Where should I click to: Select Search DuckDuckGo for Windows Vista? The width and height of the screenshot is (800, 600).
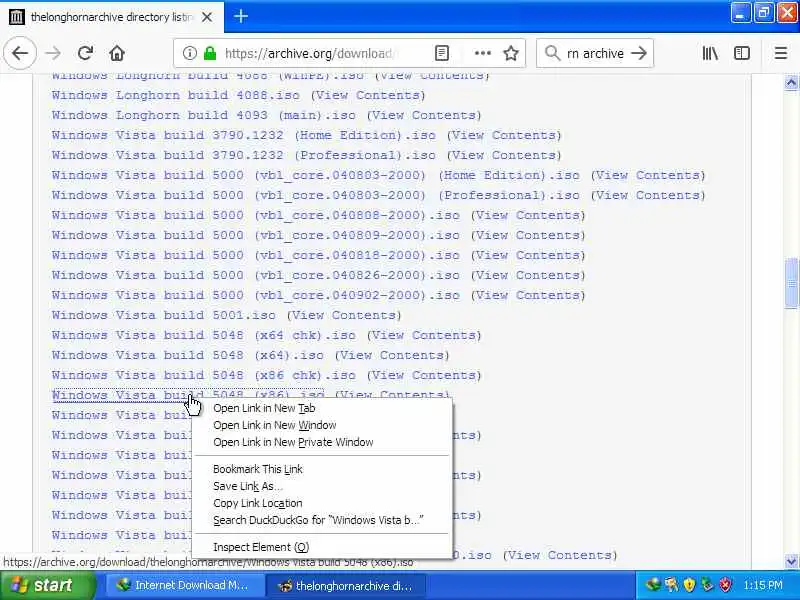pyautogui.click(x=318, y=520)
